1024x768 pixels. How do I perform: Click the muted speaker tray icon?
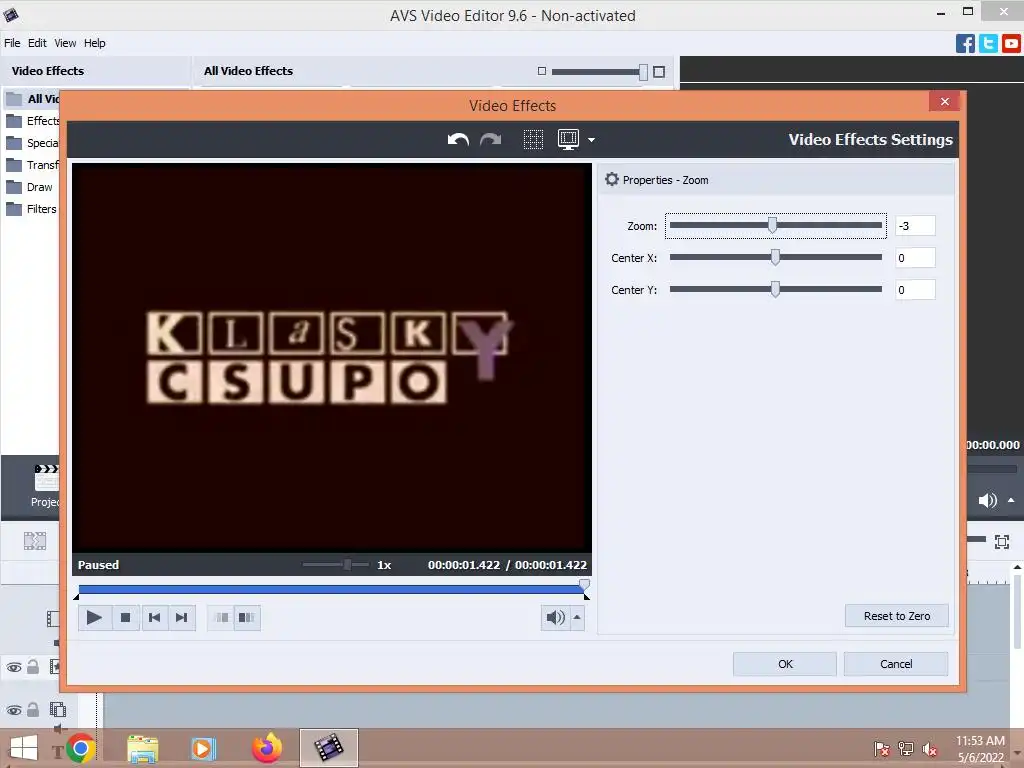click(930, 749)
